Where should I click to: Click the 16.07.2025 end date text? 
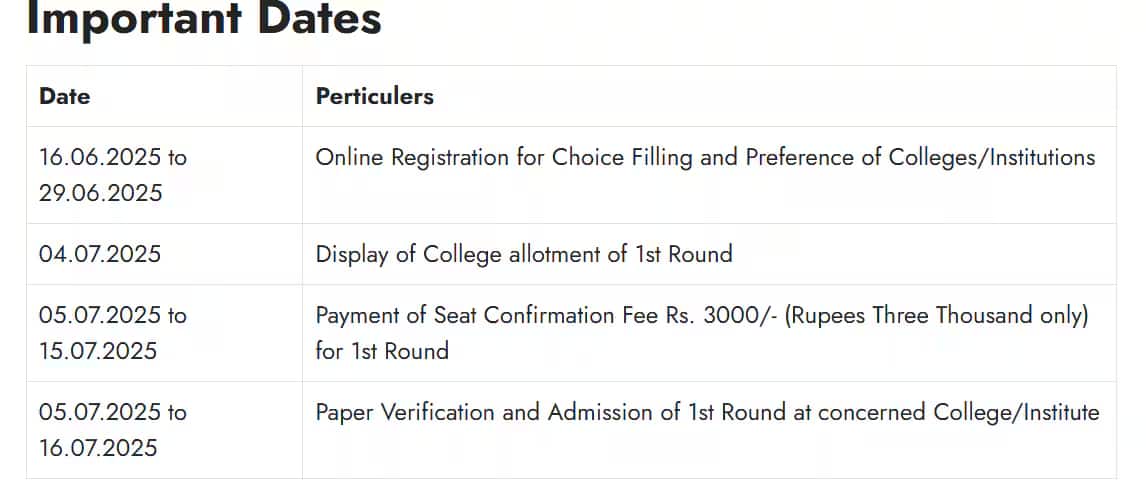tap(98, 447)
